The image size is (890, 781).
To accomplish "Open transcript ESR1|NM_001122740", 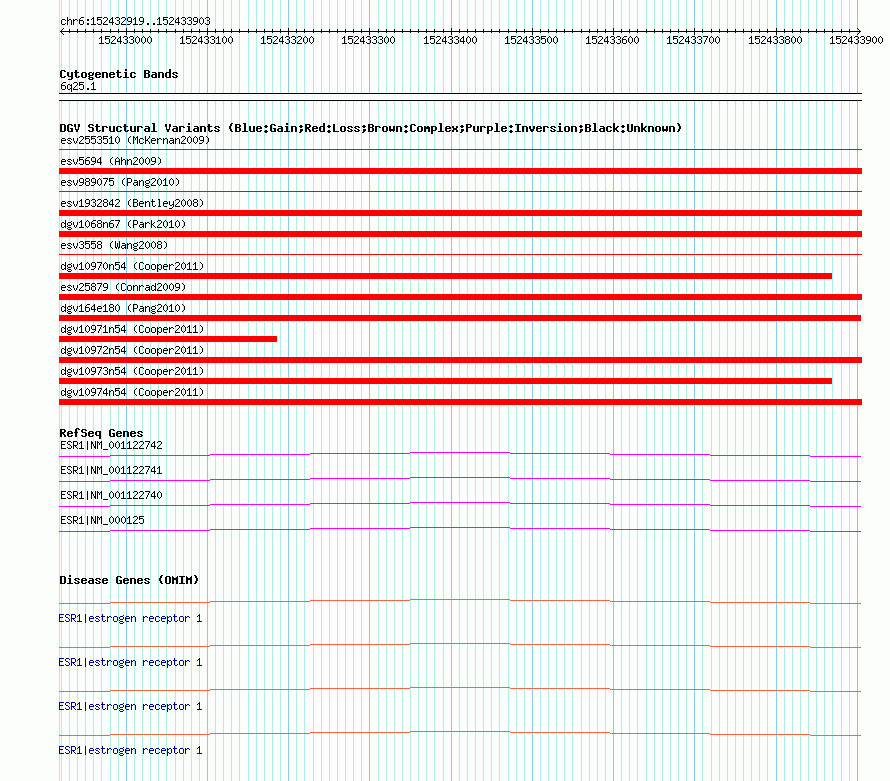I will [111, 496].
